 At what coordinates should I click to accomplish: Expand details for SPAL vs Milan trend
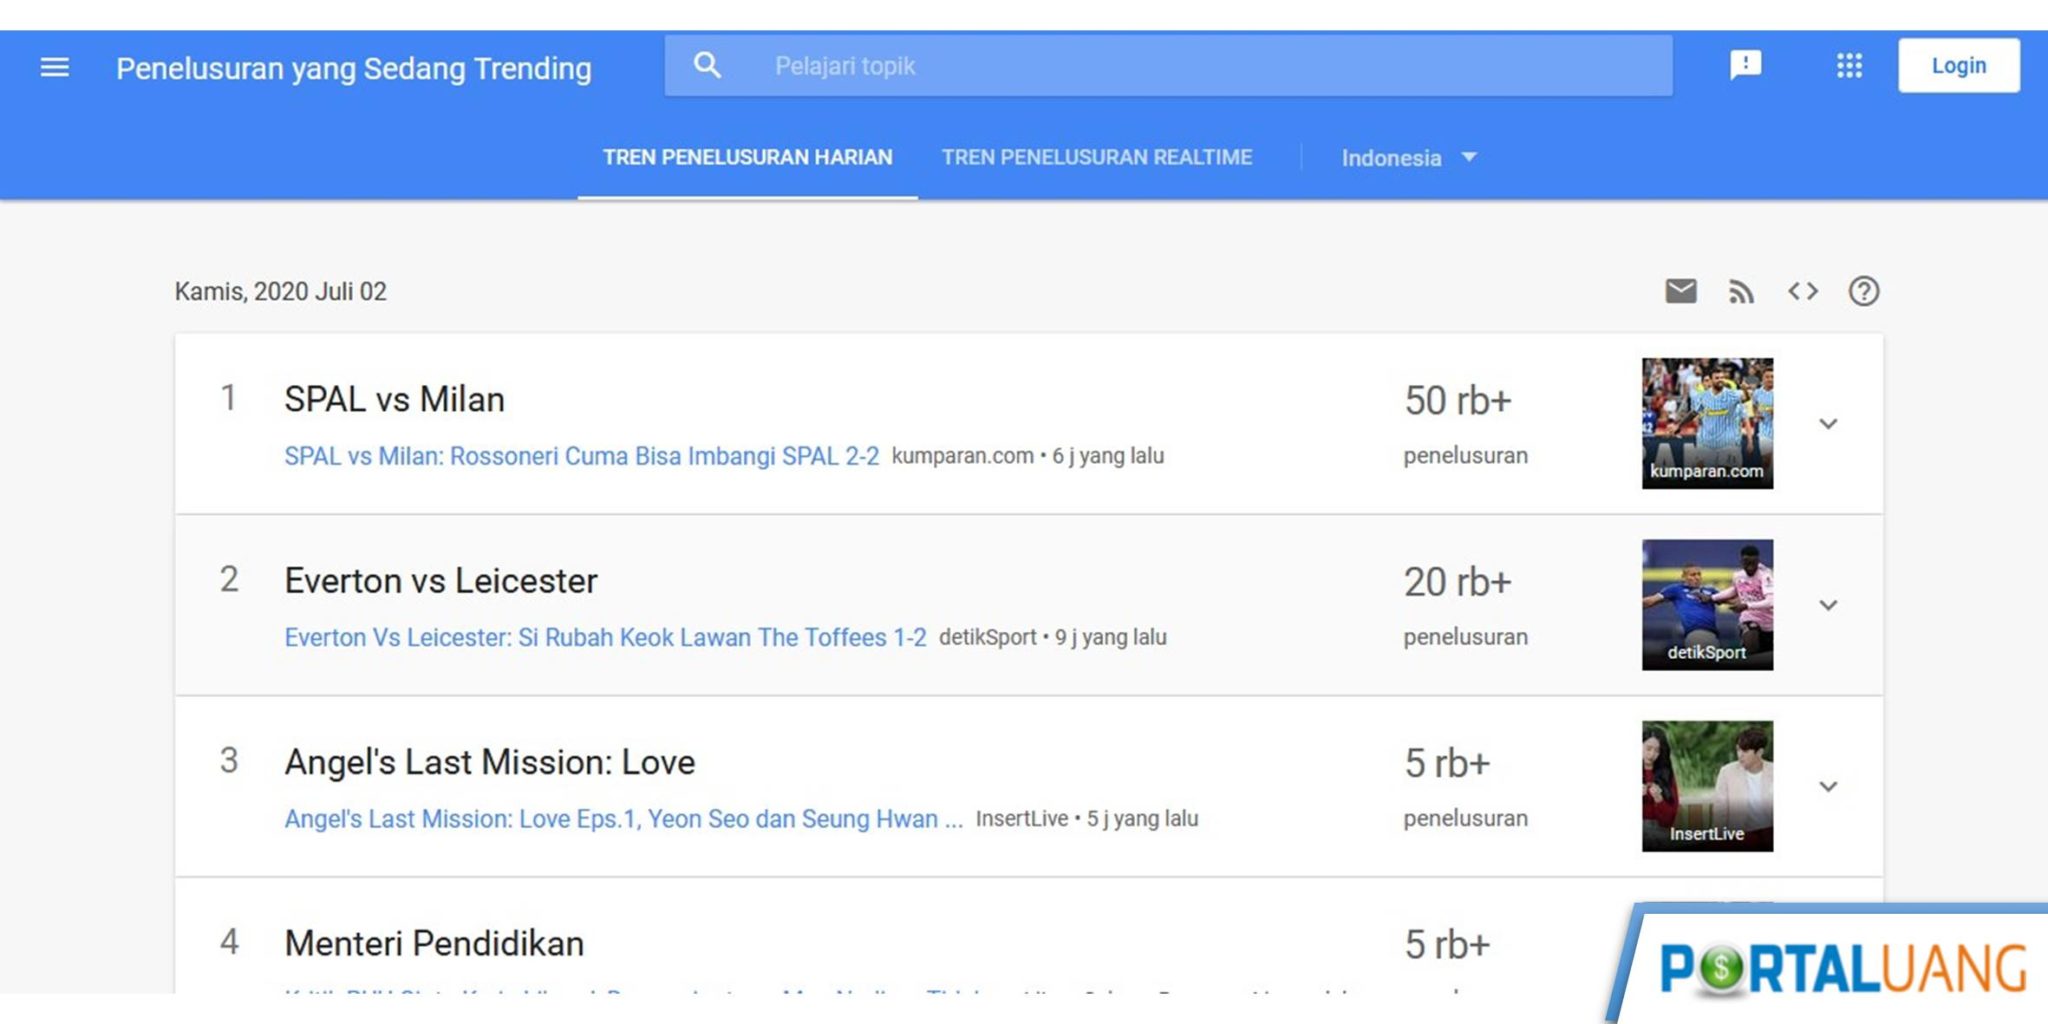point(1829,424)
